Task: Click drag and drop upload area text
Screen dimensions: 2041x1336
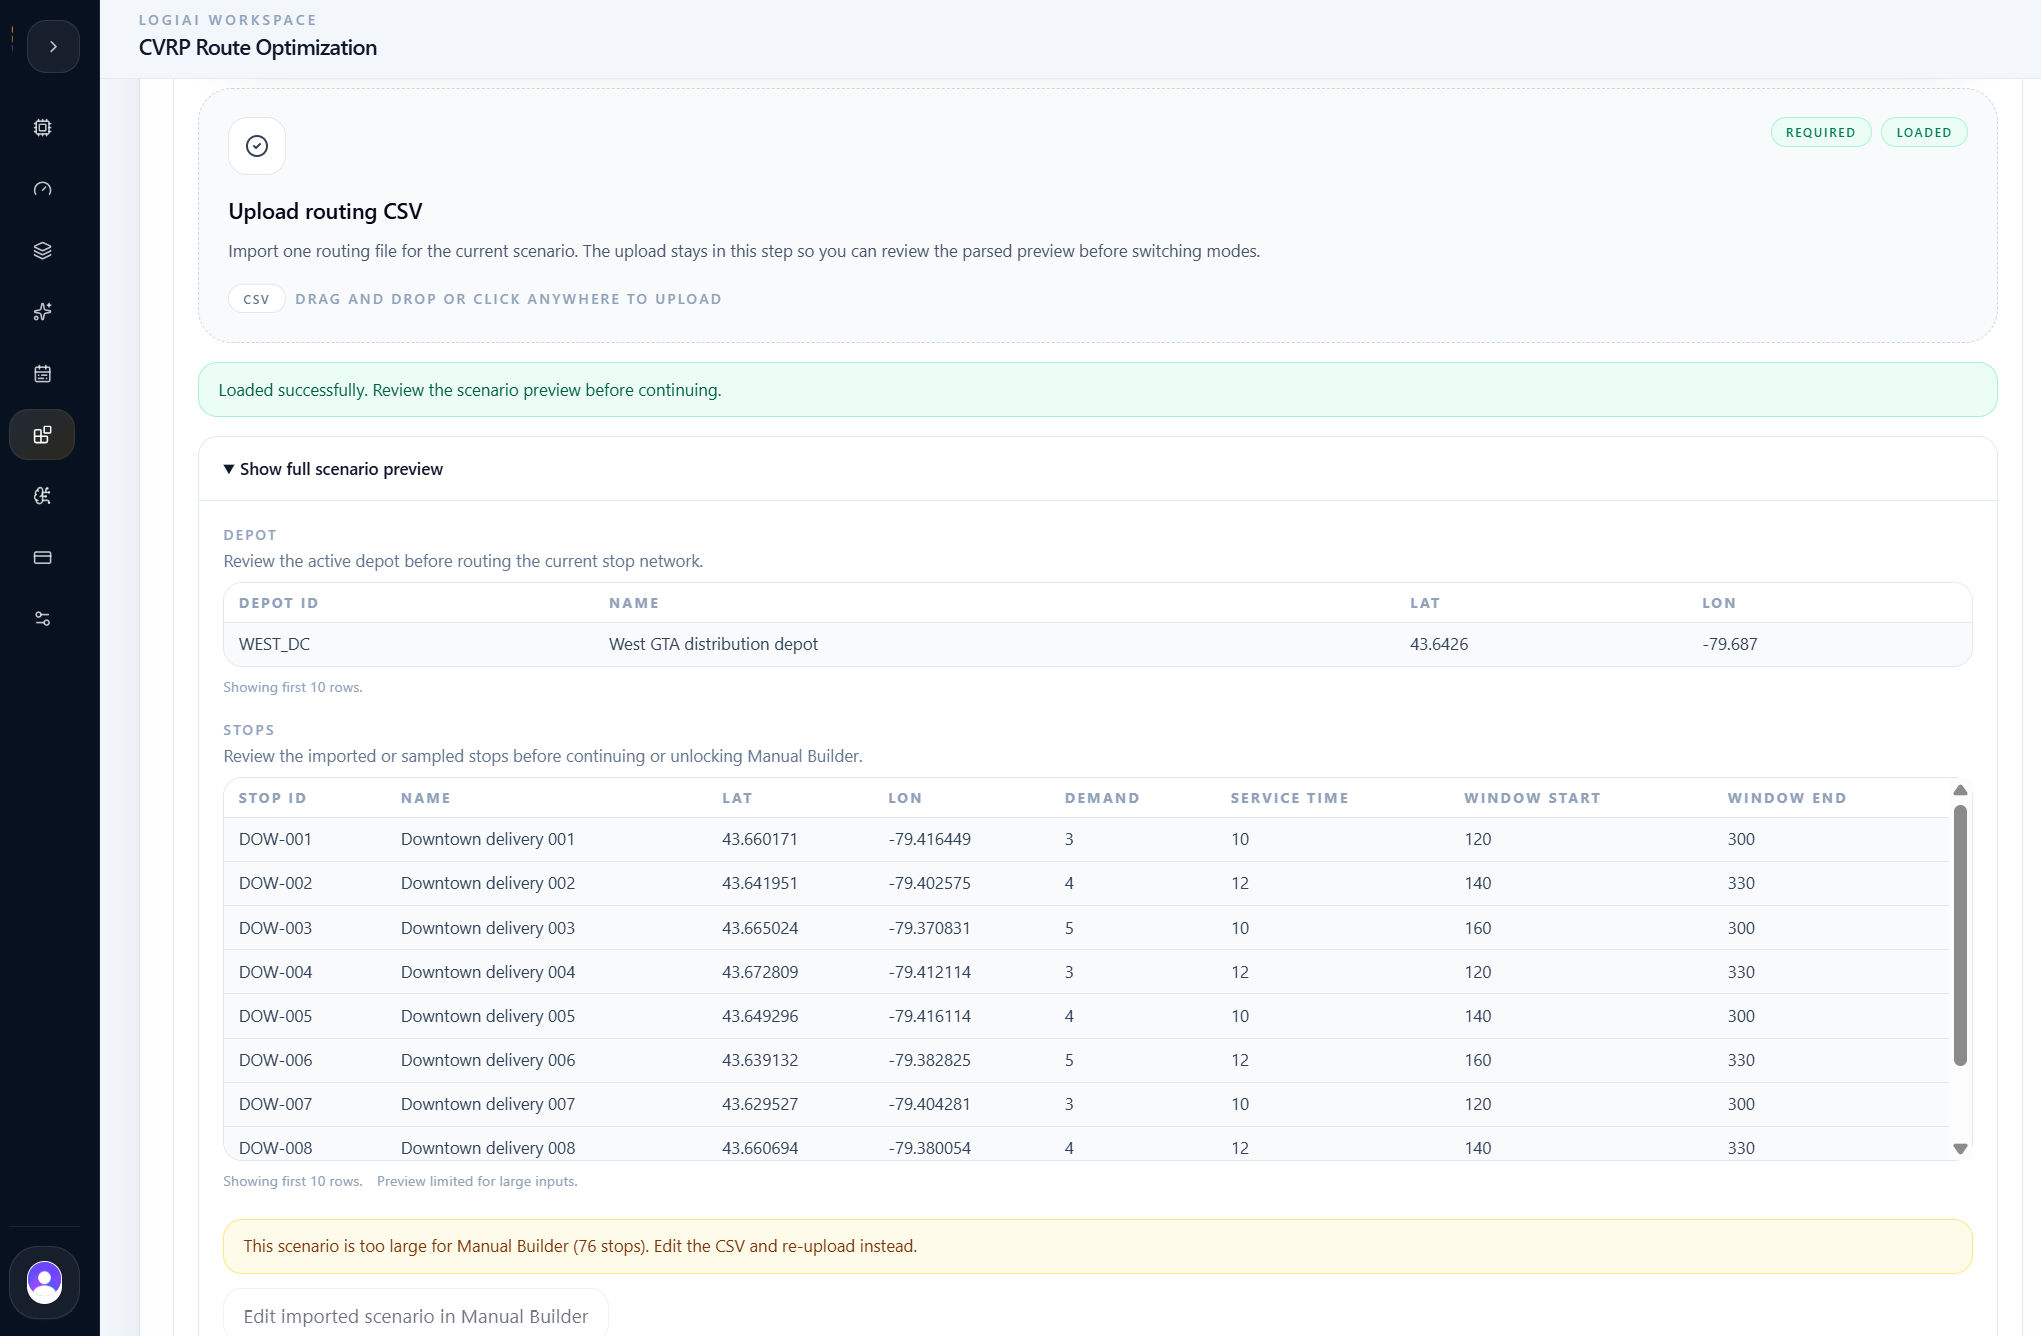Action: click(508, 299)
